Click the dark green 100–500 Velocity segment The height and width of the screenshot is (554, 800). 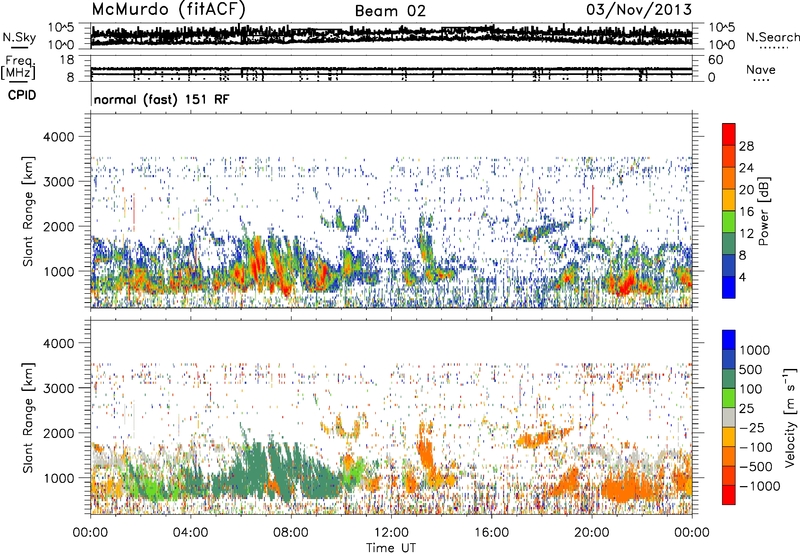[x=729, y=379]
